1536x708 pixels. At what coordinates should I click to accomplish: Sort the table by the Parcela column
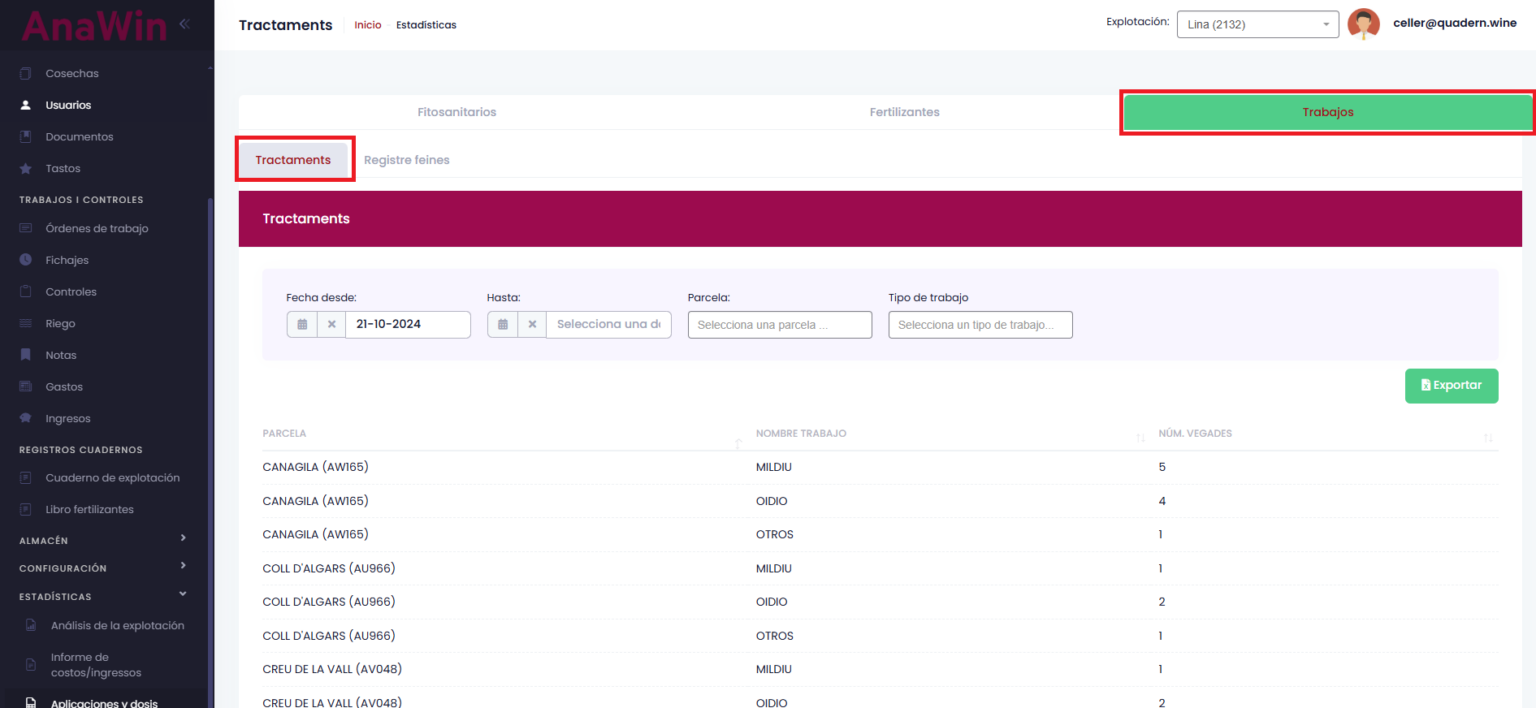pos(738,437)
